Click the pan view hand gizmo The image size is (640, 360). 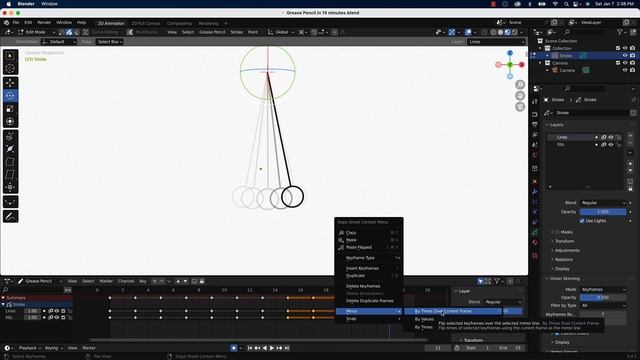[520, 96]
